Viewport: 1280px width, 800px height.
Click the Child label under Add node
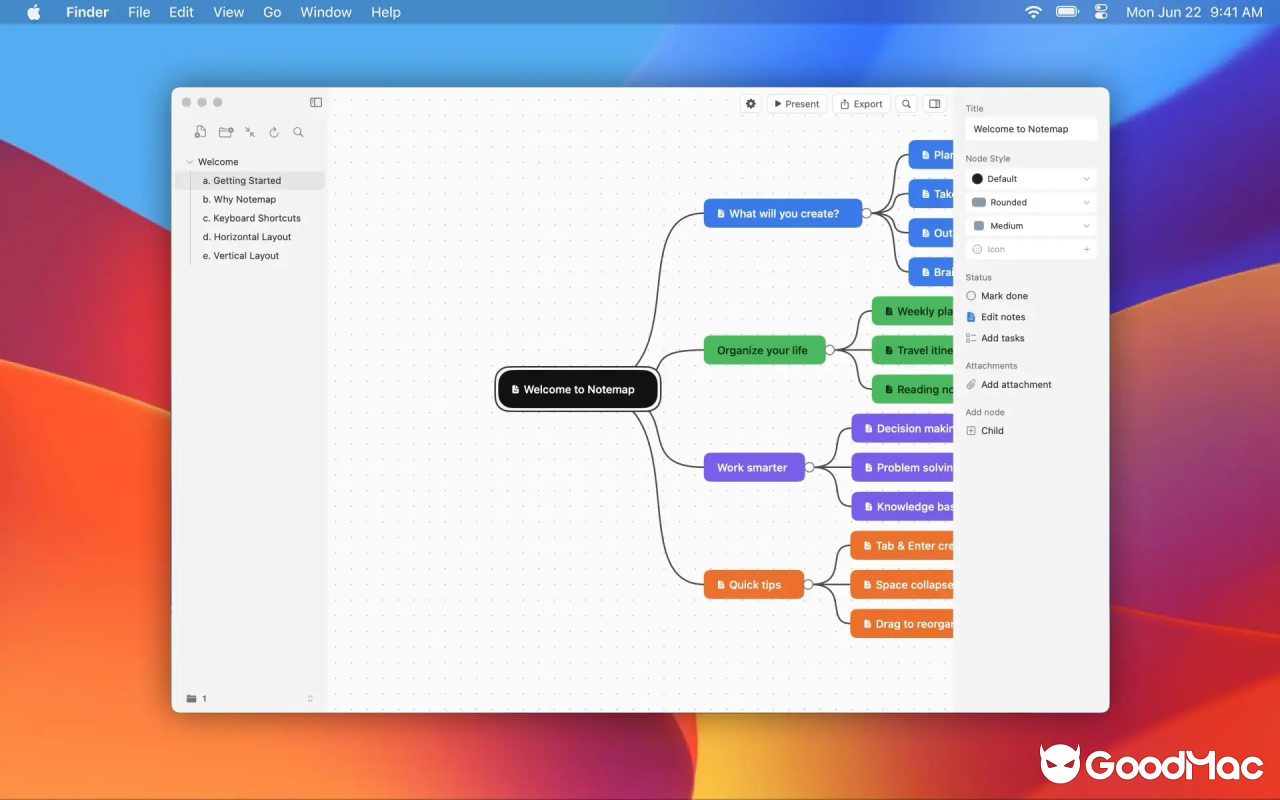click(992, 431)
